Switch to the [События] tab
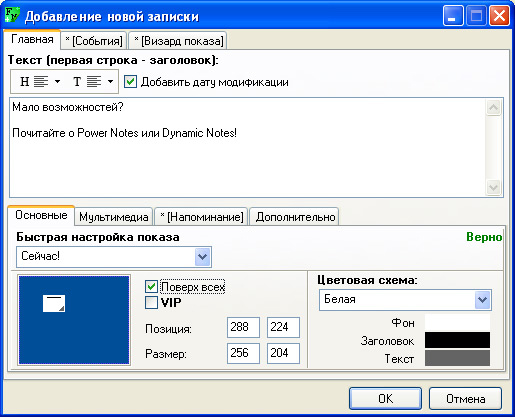 94,41
